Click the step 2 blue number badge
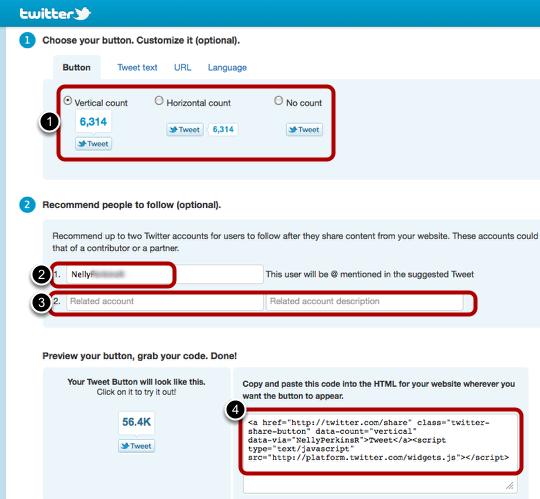The image size is (540, 499). (x=27, y=205)
